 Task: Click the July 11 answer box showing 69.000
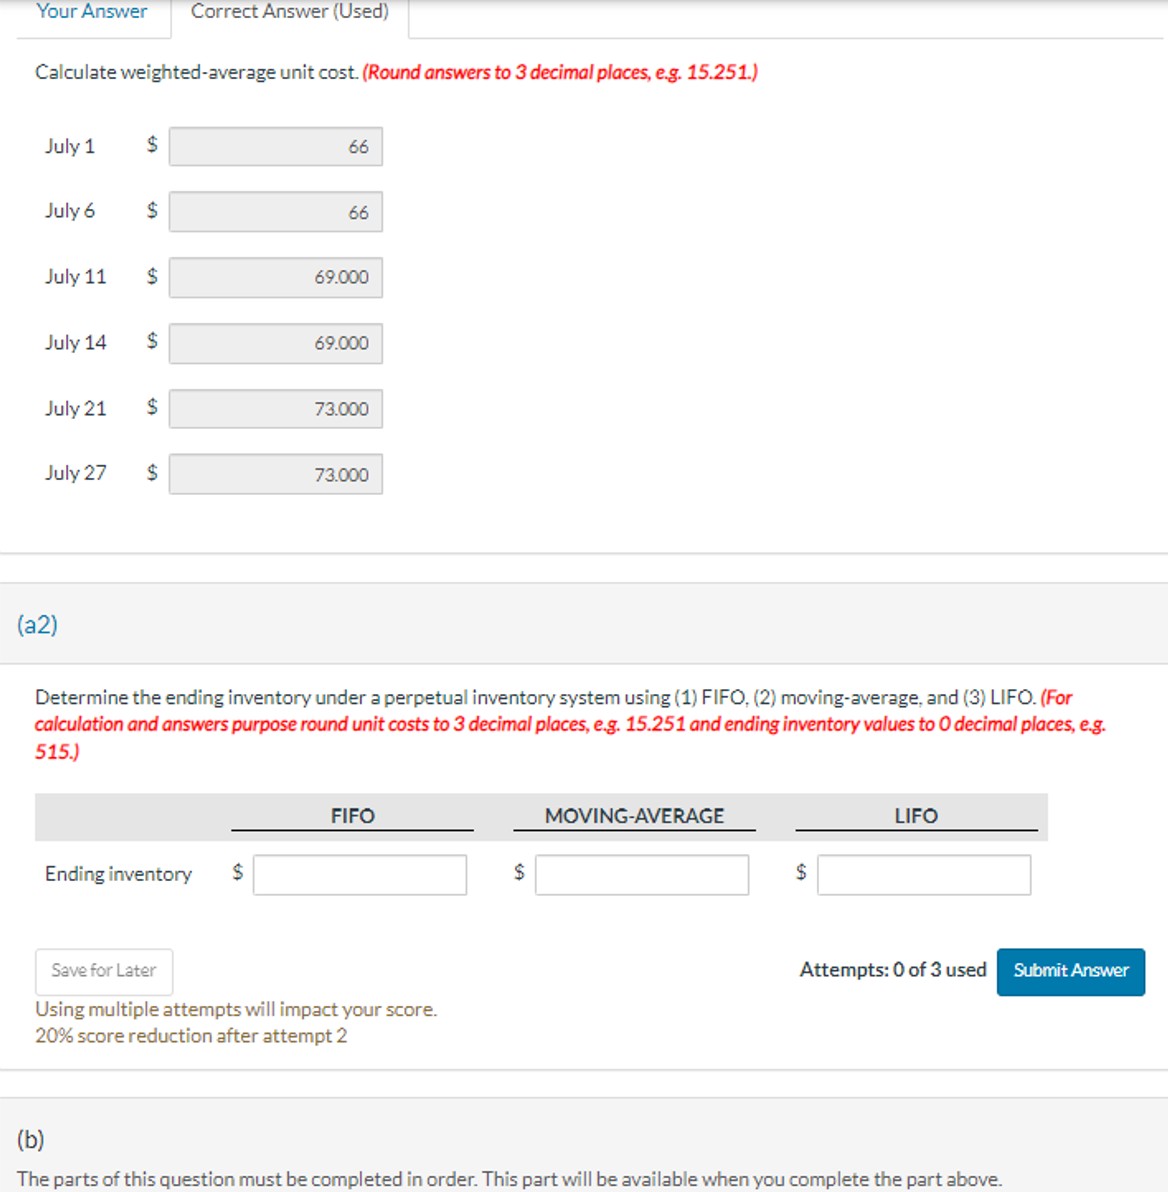pyautogui.click(x=275, y=277)
